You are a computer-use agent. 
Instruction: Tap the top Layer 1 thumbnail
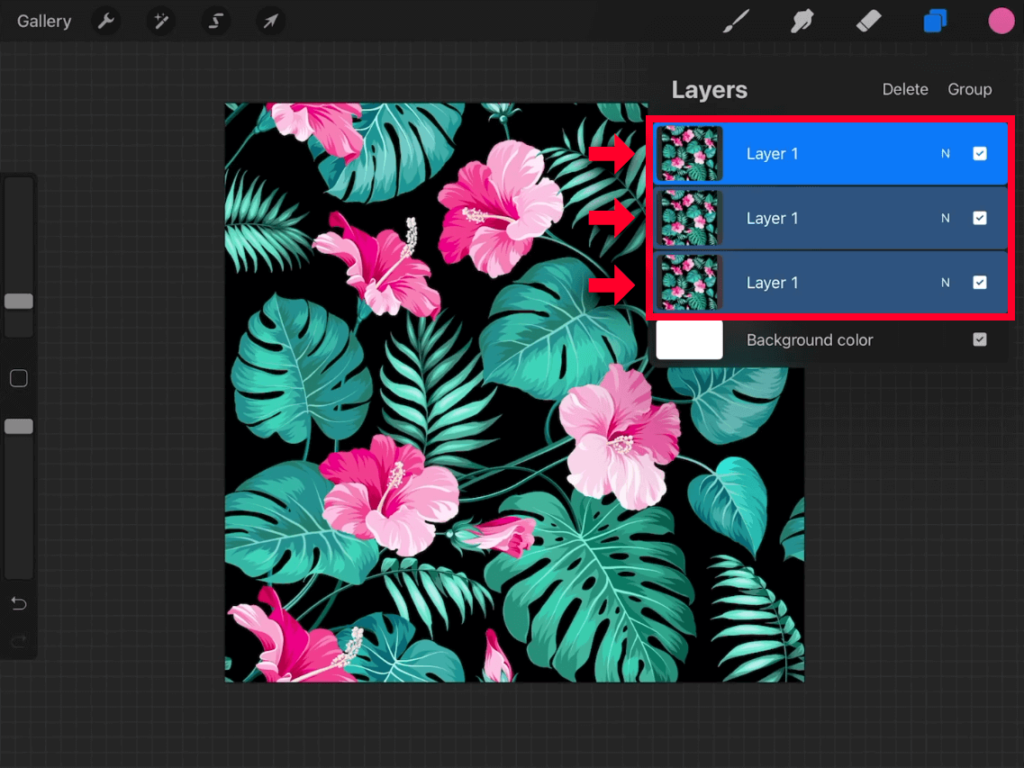click(x=690, y=153)
